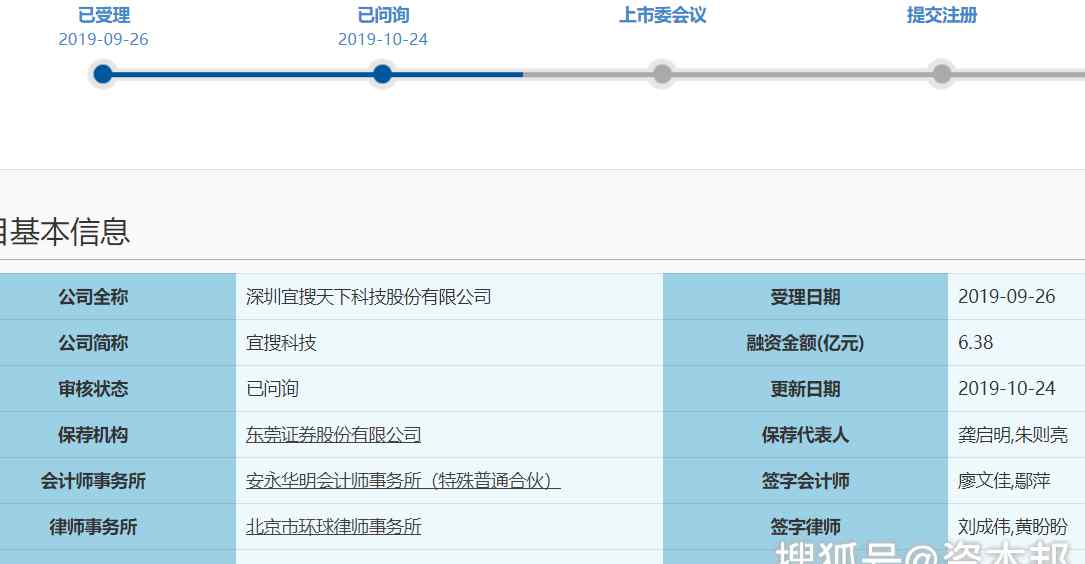Click the 公司全称 header cell
The image size is (1085, 564).
tap(118, 297)
